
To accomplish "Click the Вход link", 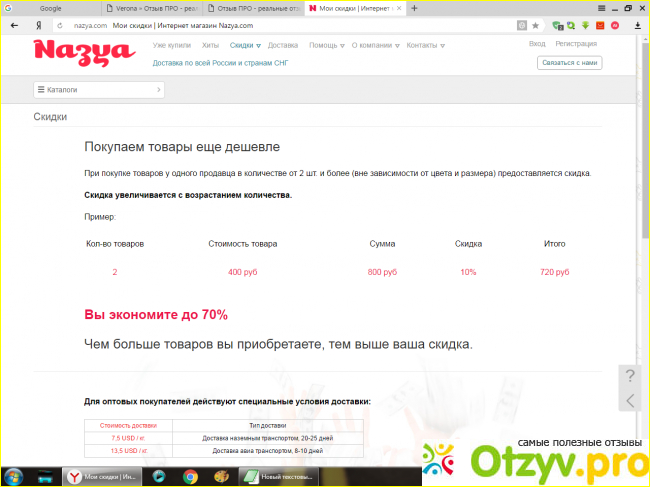I will coord(537,44).
